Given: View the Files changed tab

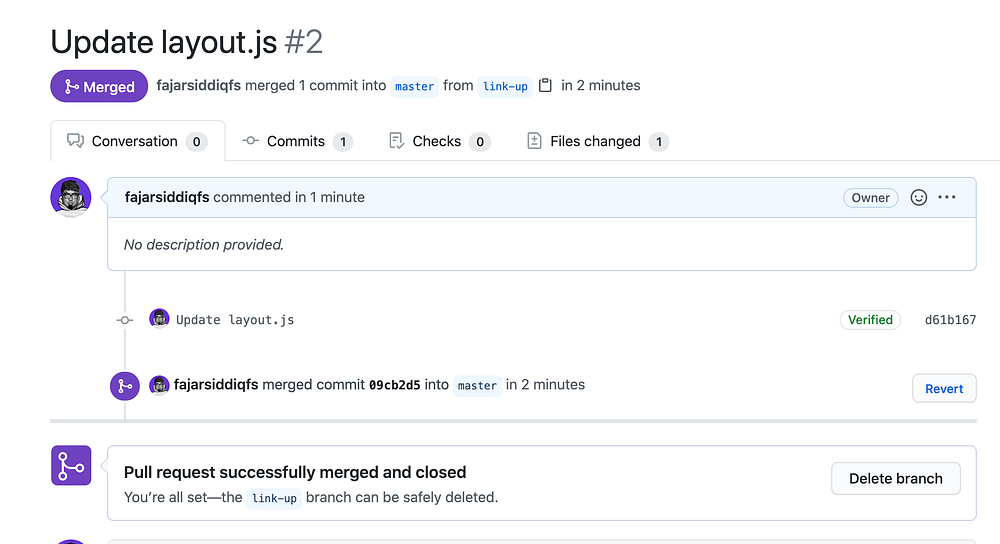Looking at the screenshot, I should pyautogui.click(x=596, y=141).
